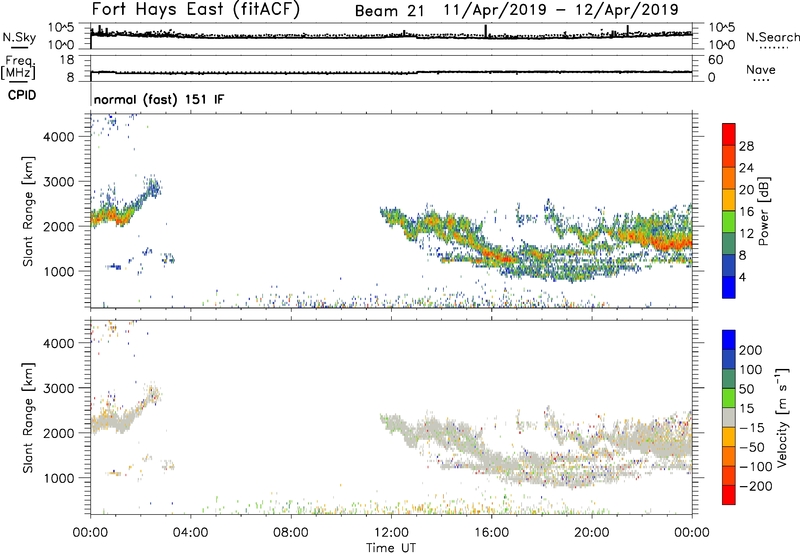Click the 'Time UT' axis title
This screenshot has width=800, height=554.
point(391,547)
